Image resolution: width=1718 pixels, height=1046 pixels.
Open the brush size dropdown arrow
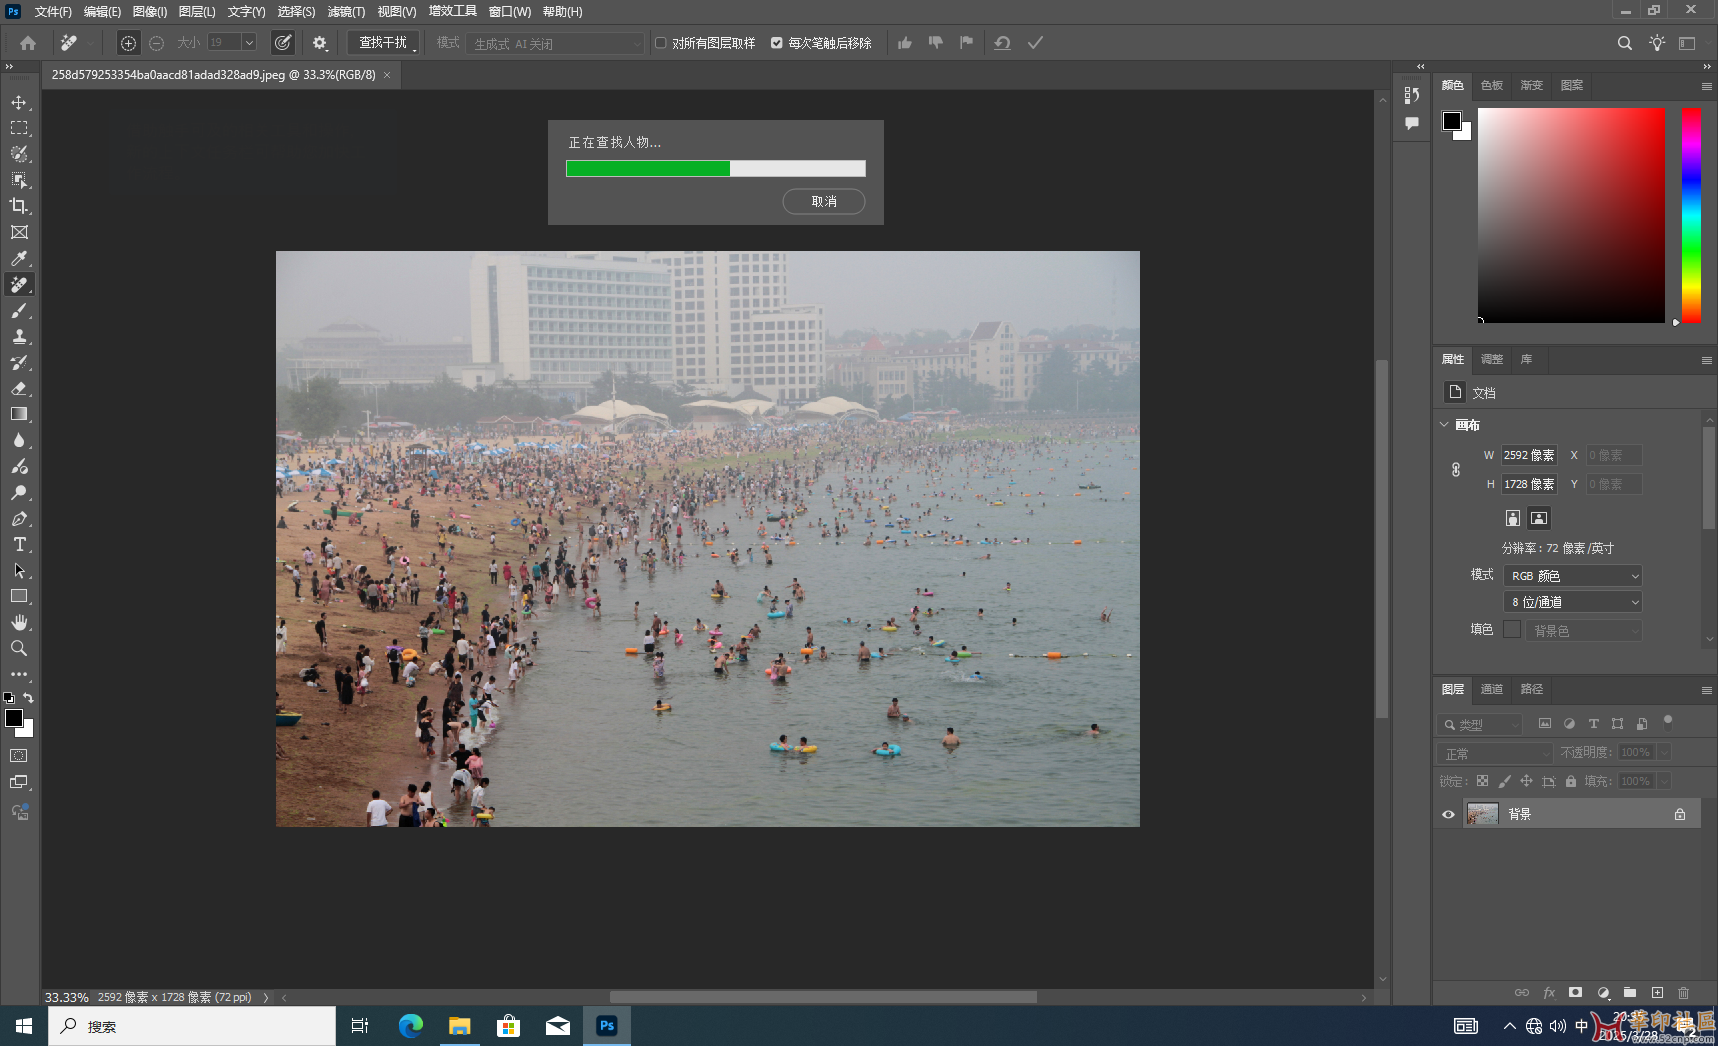tap(249, 43)
